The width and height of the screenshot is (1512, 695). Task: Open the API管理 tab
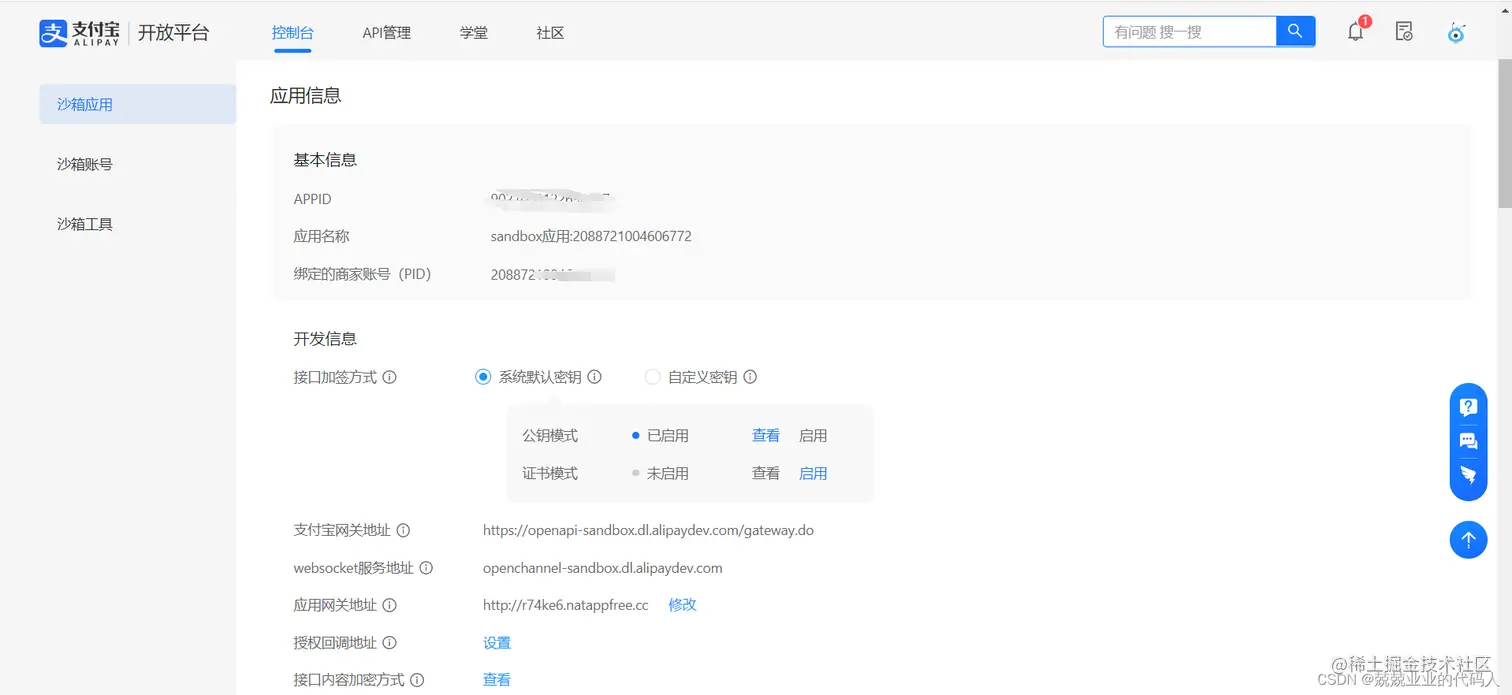pos(387,33)
